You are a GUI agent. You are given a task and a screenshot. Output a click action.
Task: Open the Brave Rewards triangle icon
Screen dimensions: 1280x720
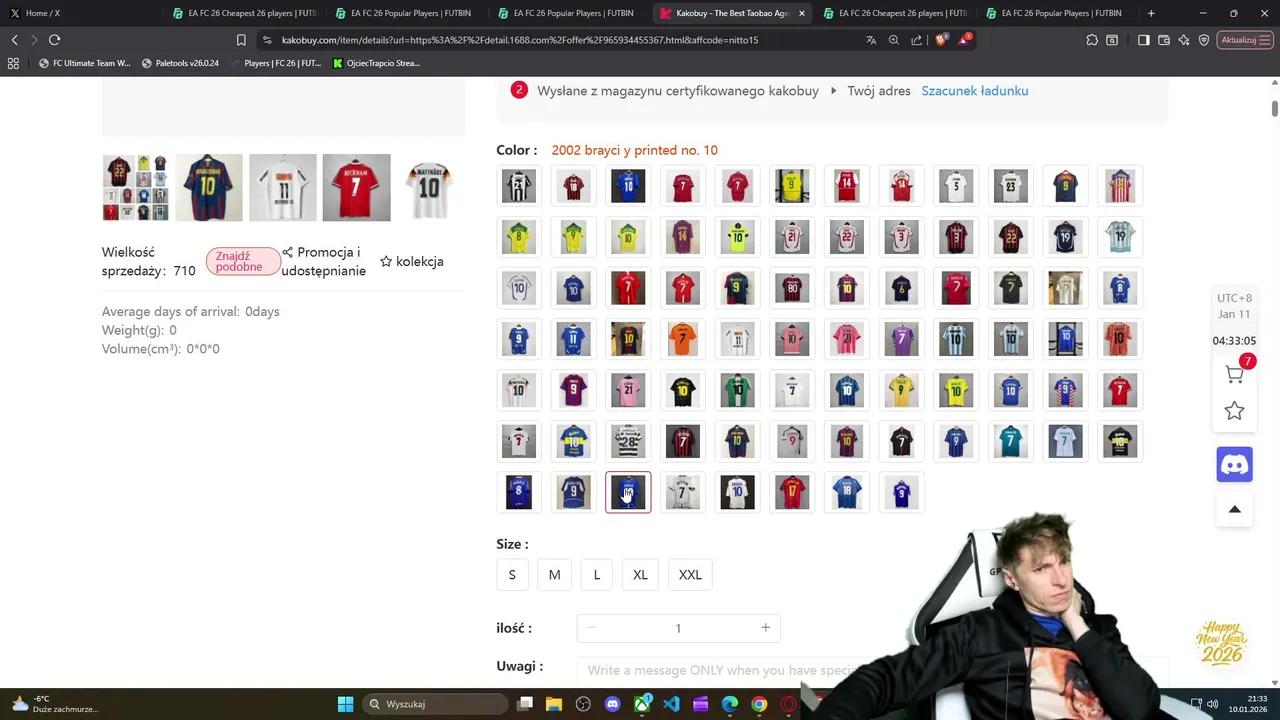(964, 40)
